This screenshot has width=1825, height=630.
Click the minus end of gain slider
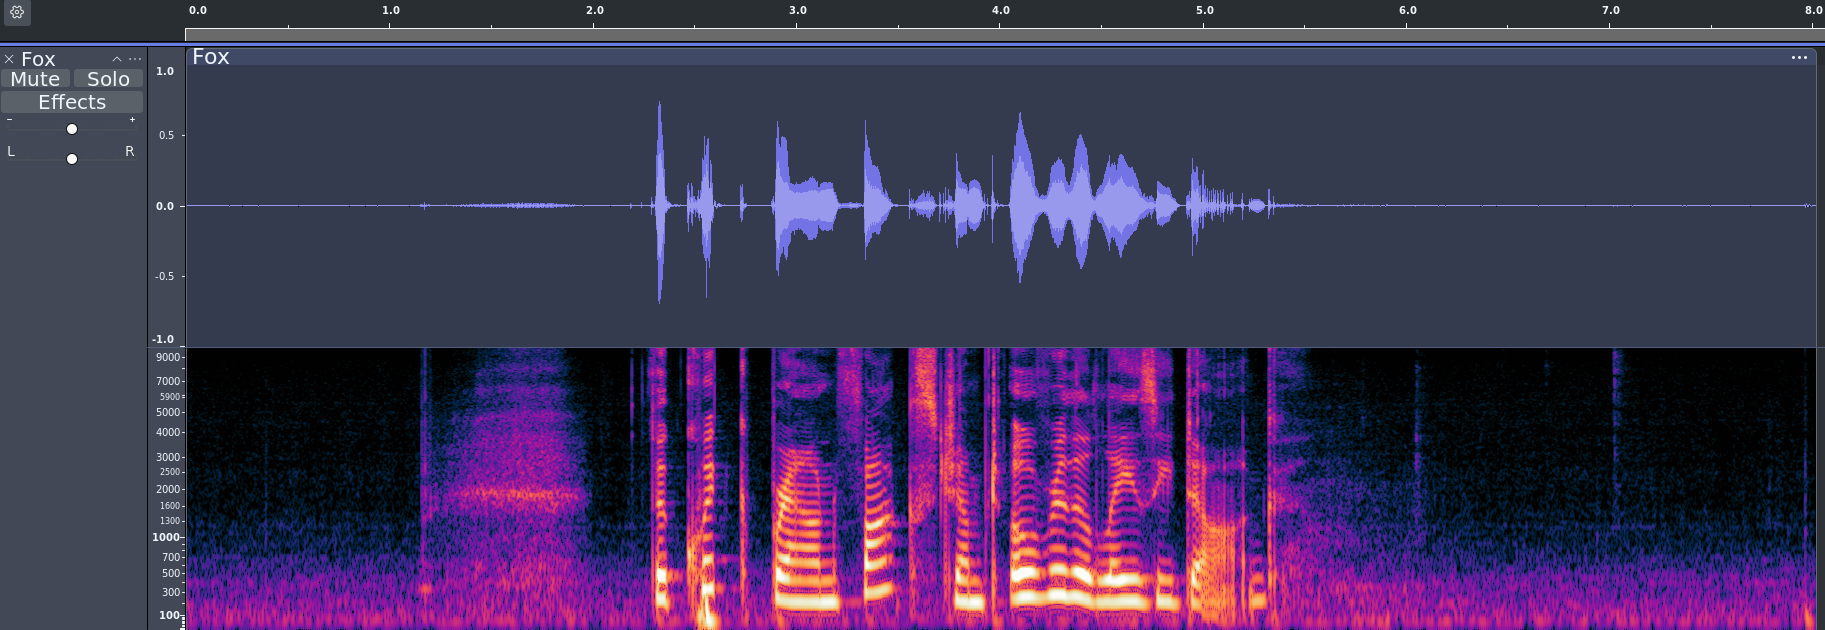pyautogui.click(x=10, y=120)
